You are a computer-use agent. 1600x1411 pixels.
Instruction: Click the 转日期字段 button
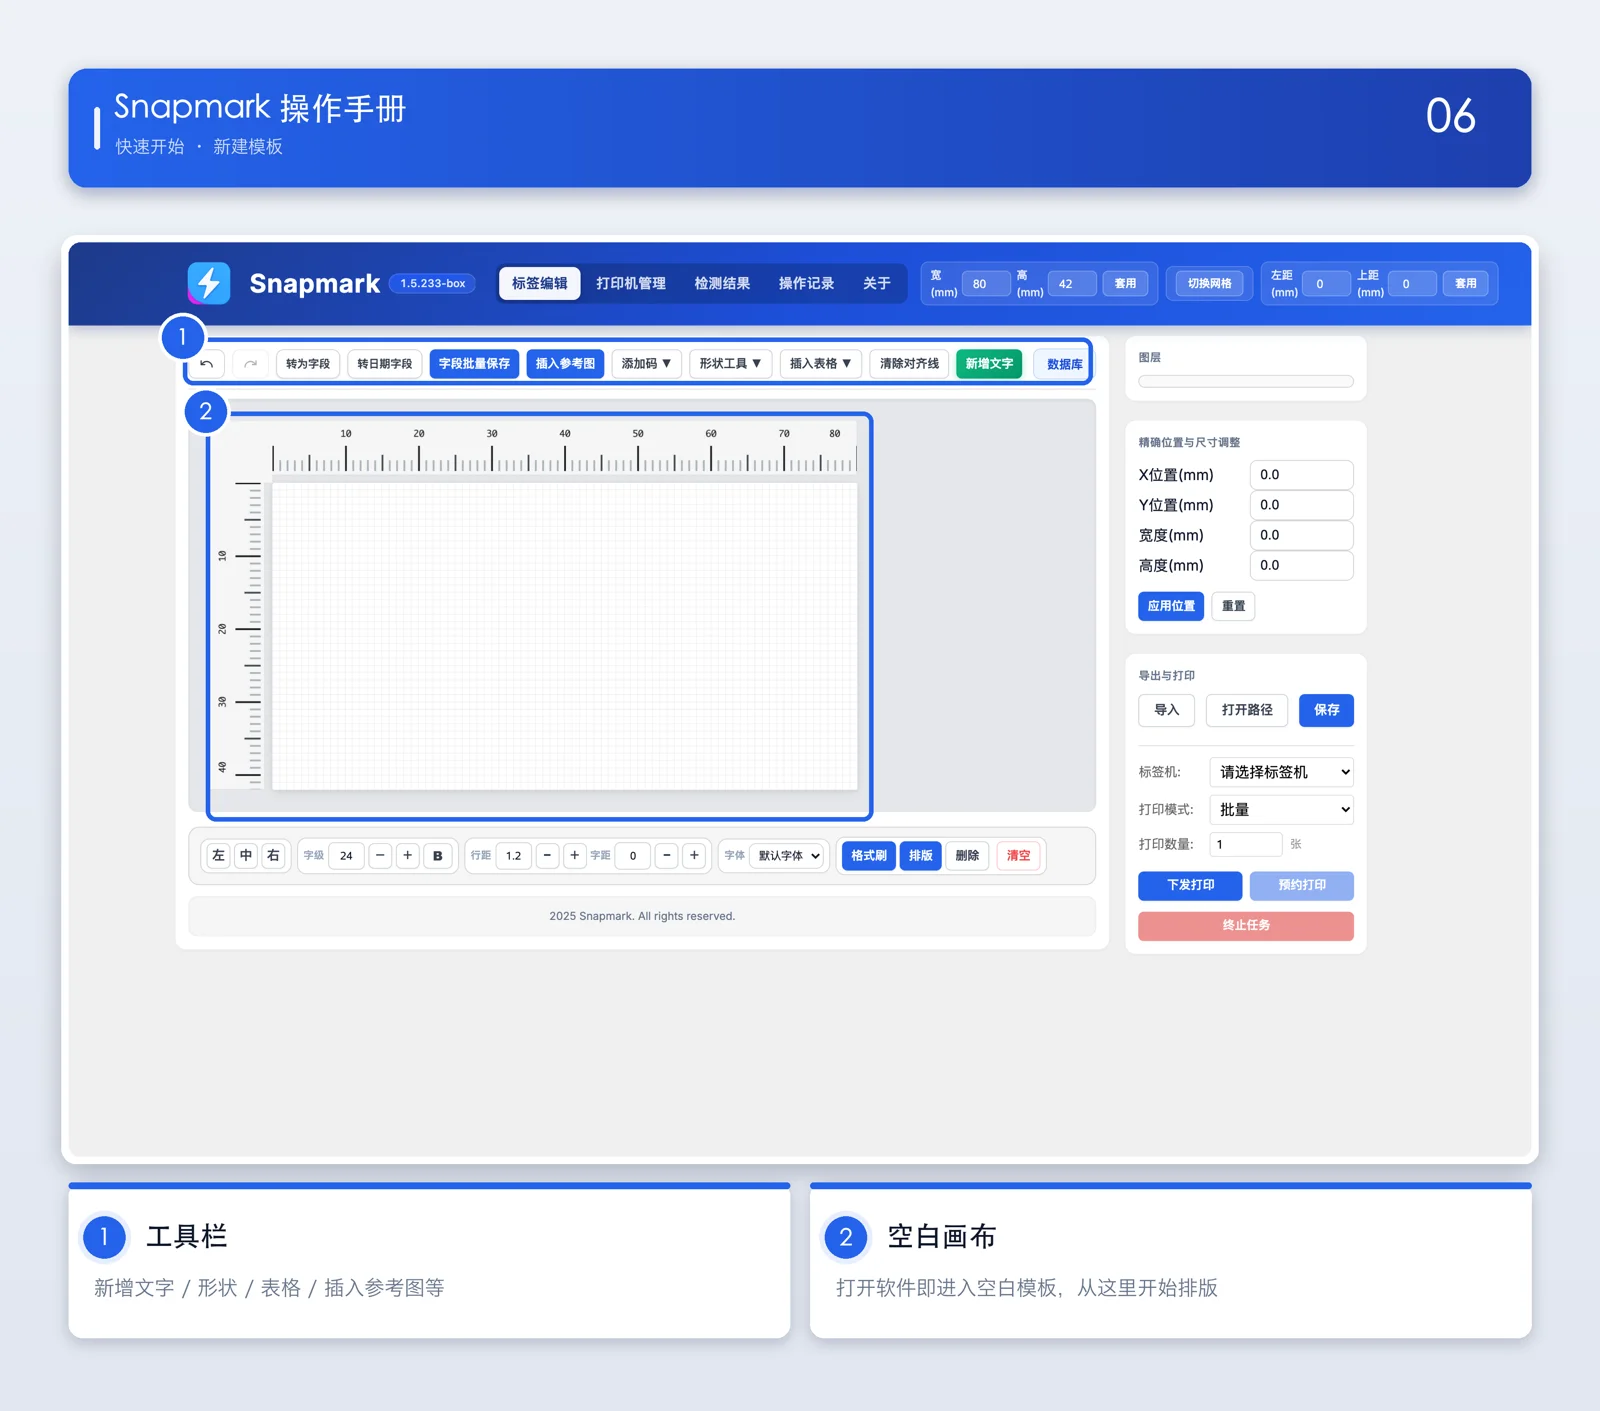(x=385, y=364)
